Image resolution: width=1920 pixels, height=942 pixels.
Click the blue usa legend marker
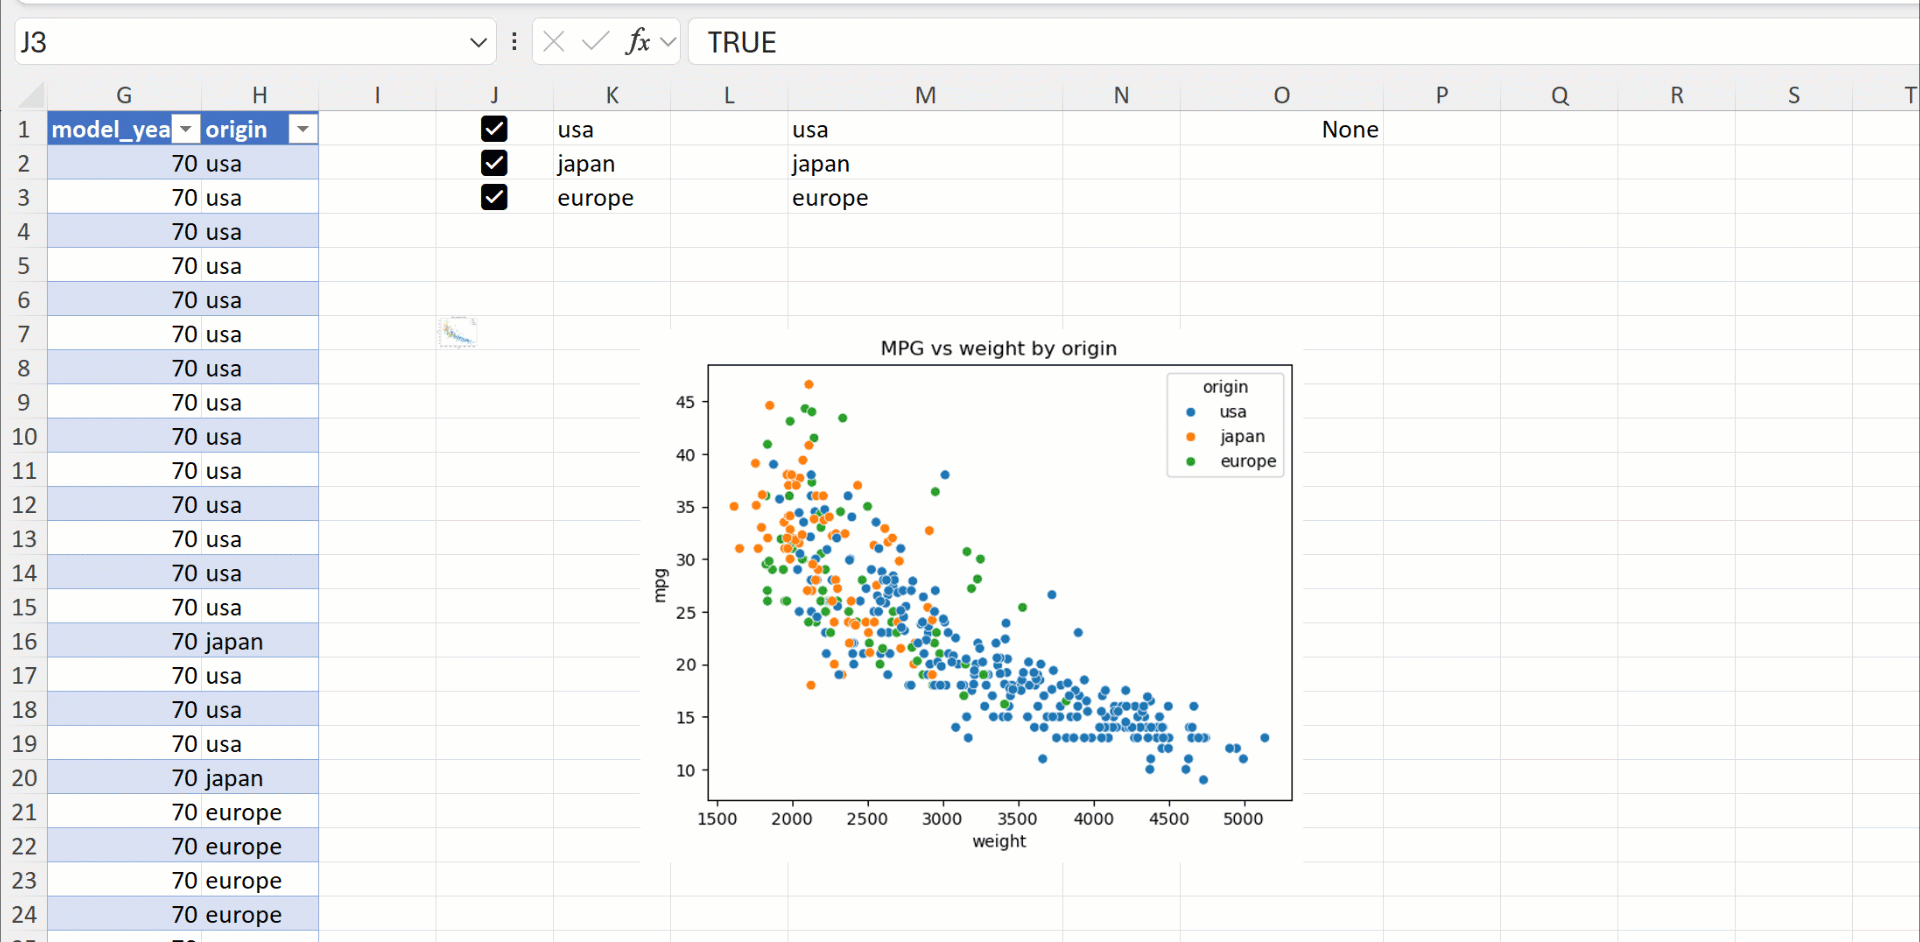(1190, 412)
